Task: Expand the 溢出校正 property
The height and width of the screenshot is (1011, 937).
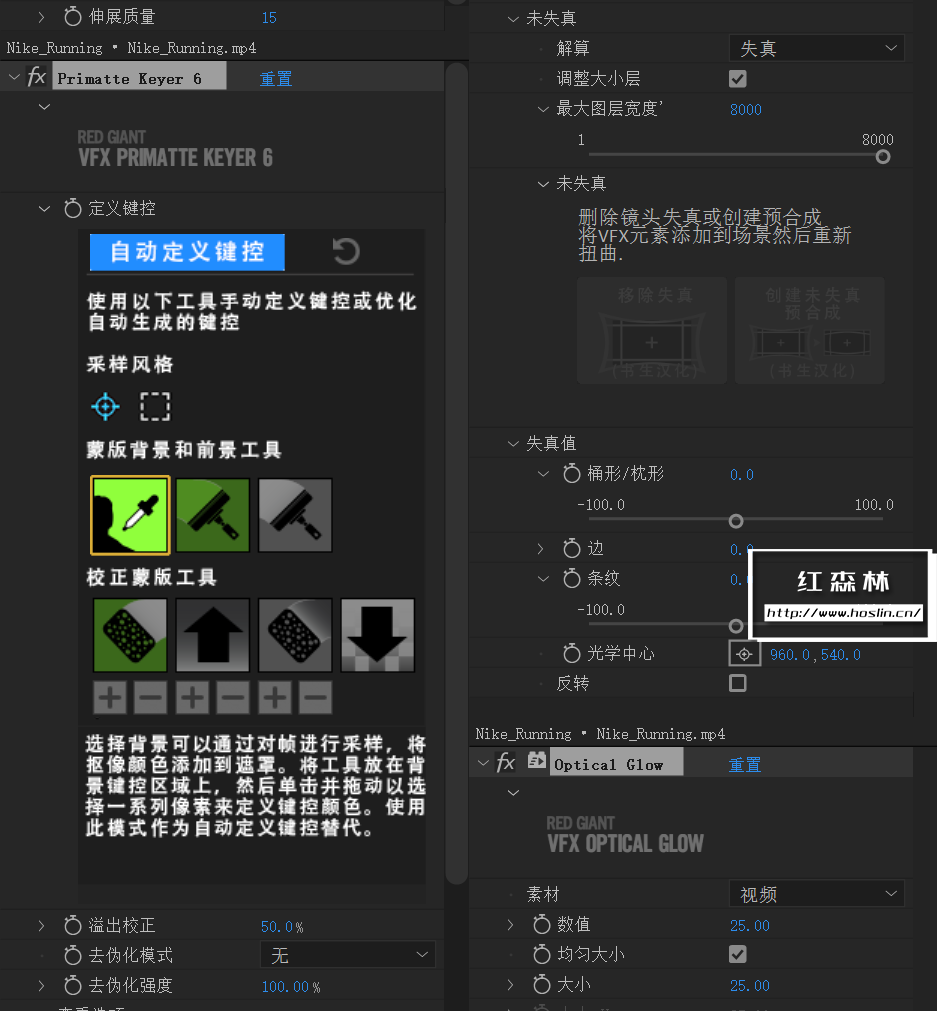Action: click(41, 926)
